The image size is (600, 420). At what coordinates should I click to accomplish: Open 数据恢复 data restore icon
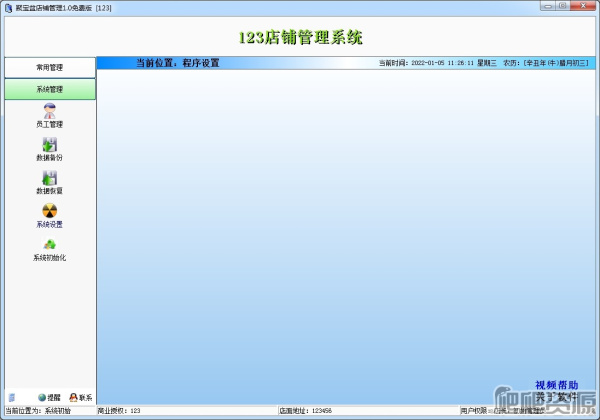[x=49, y=182]
